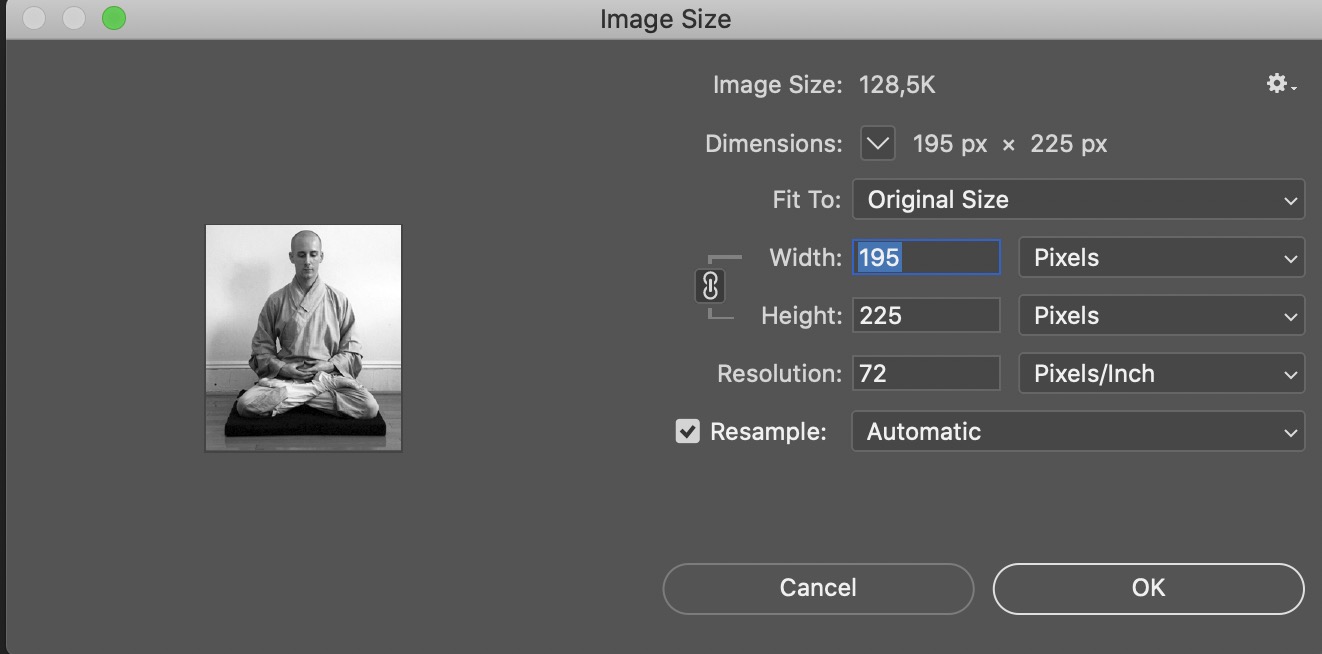Cancel the Image Size dialog
Image resolution: width=1322 pixels, height=654 pixels.
[818, 588]
